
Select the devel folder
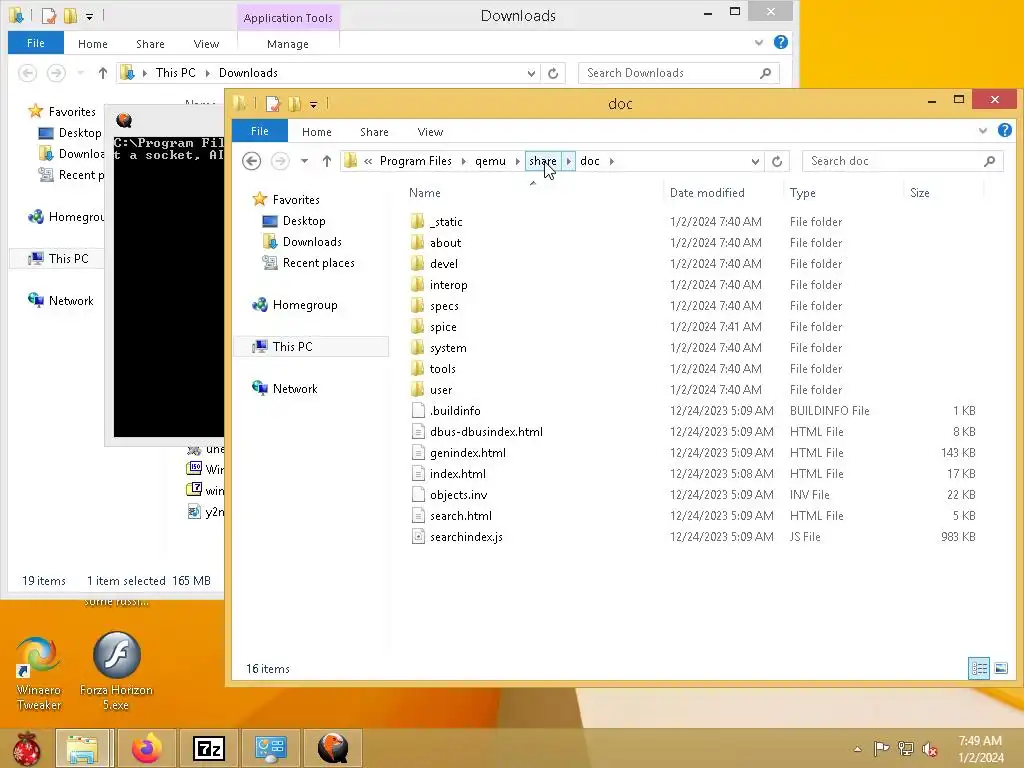[443, 264]
